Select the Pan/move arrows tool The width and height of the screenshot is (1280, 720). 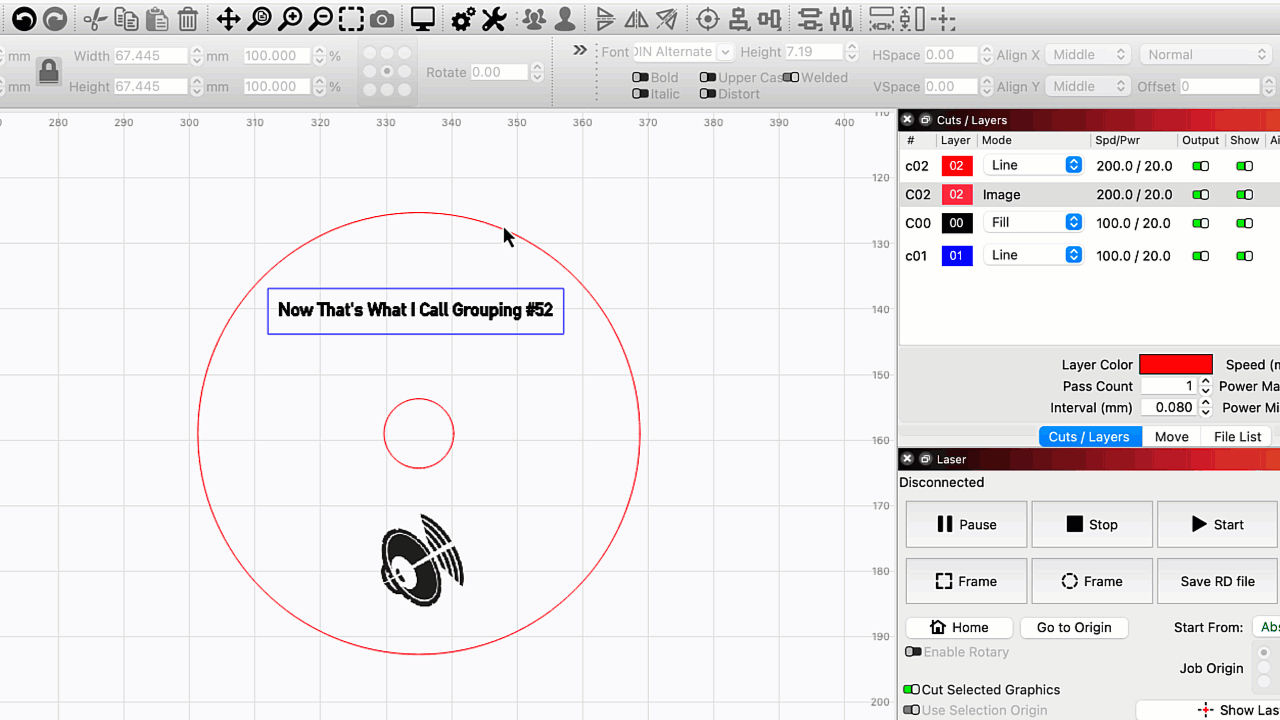(228, 19)
